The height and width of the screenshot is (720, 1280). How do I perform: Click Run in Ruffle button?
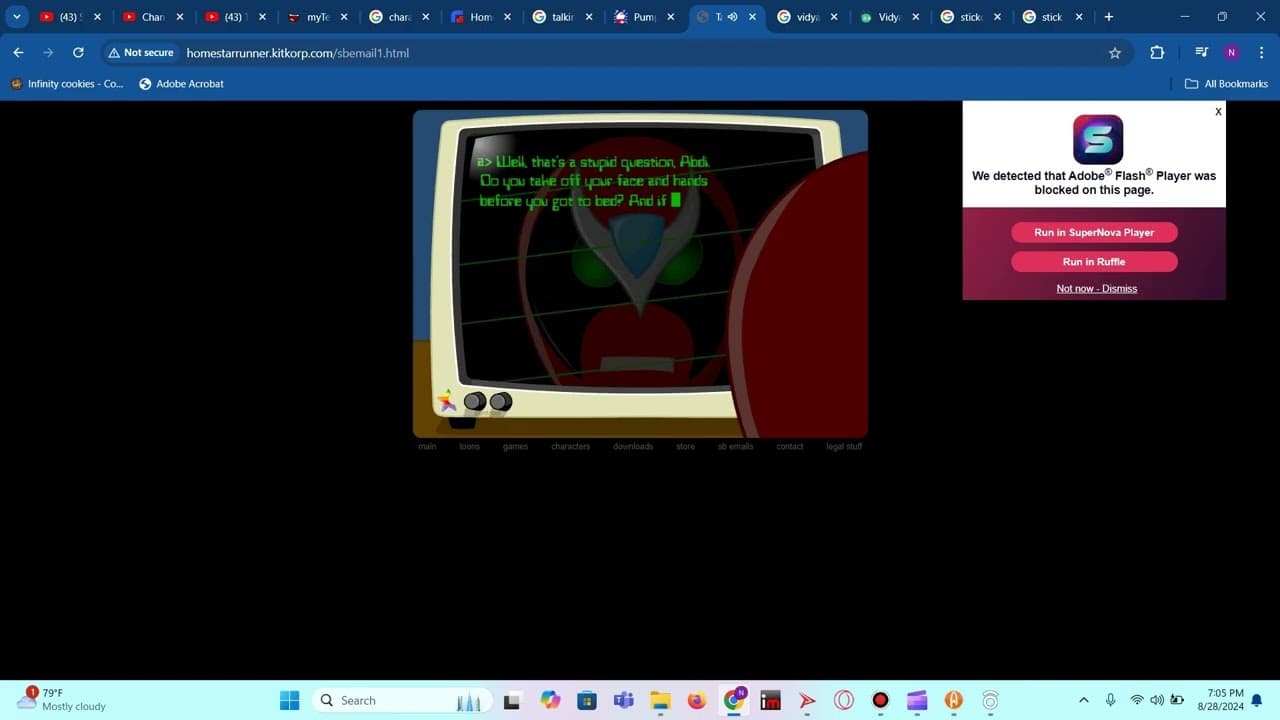click(x=1094, y=261)
